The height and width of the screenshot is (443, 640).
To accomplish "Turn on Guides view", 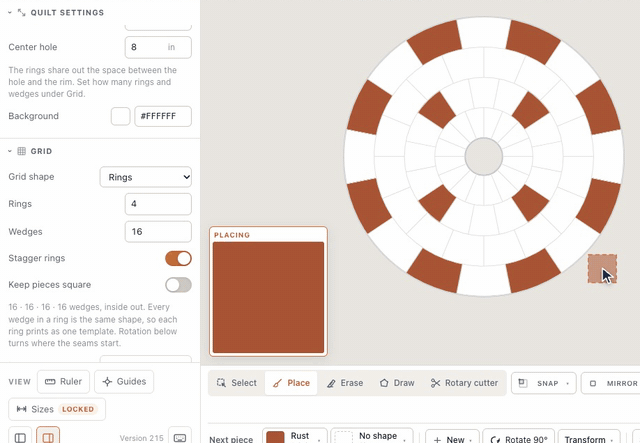I will coord(124,382).
